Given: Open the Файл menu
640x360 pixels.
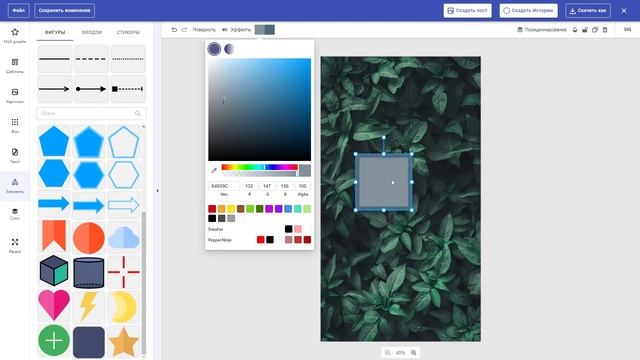Looking at the screenshot, I should (x=18, y=11).
